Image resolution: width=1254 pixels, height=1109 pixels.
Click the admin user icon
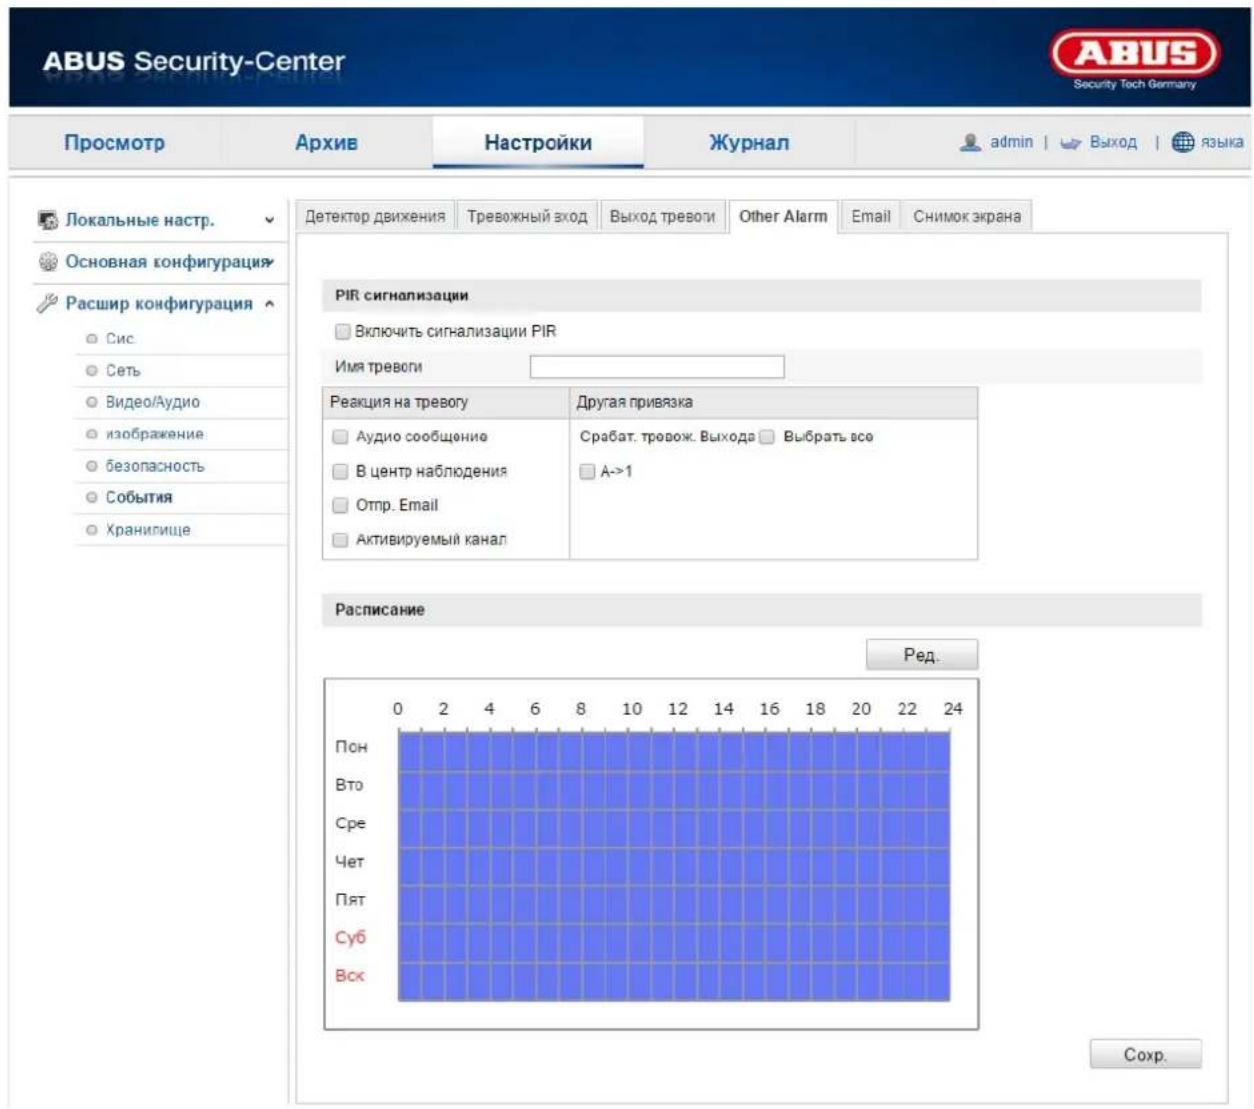(970, 143)
